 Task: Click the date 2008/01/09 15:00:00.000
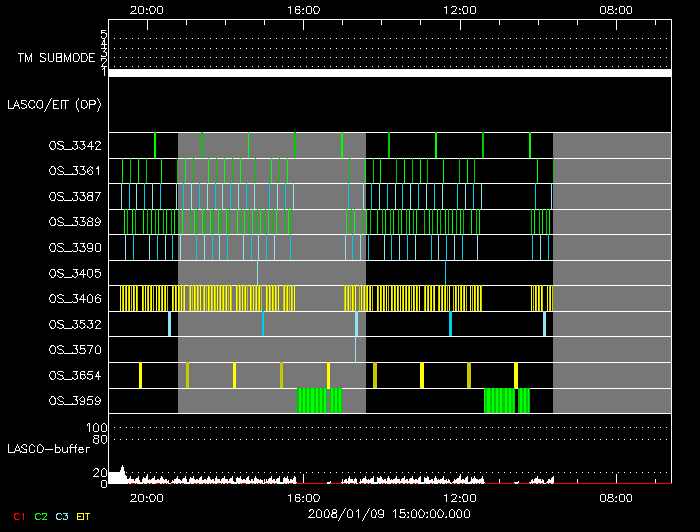[x=389, y=514]
